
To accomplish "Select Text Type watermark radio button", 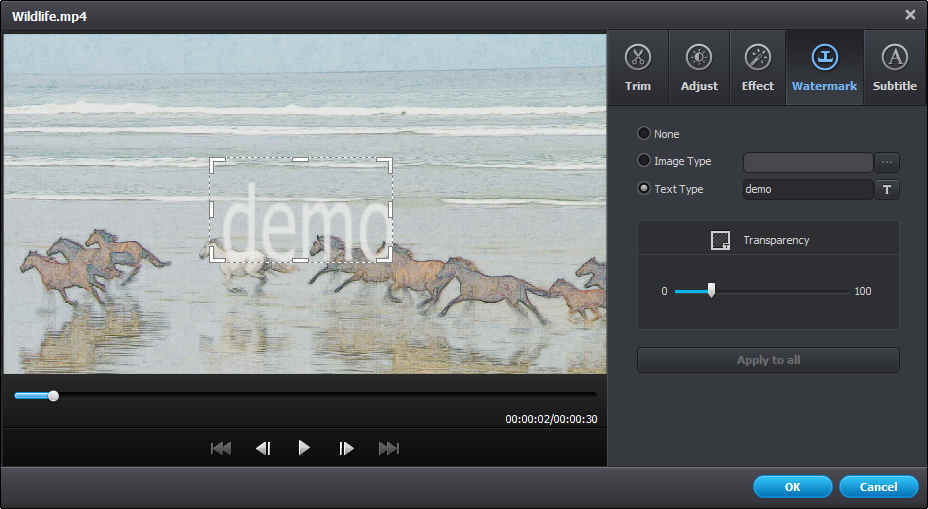I will (x=643, y=188).
